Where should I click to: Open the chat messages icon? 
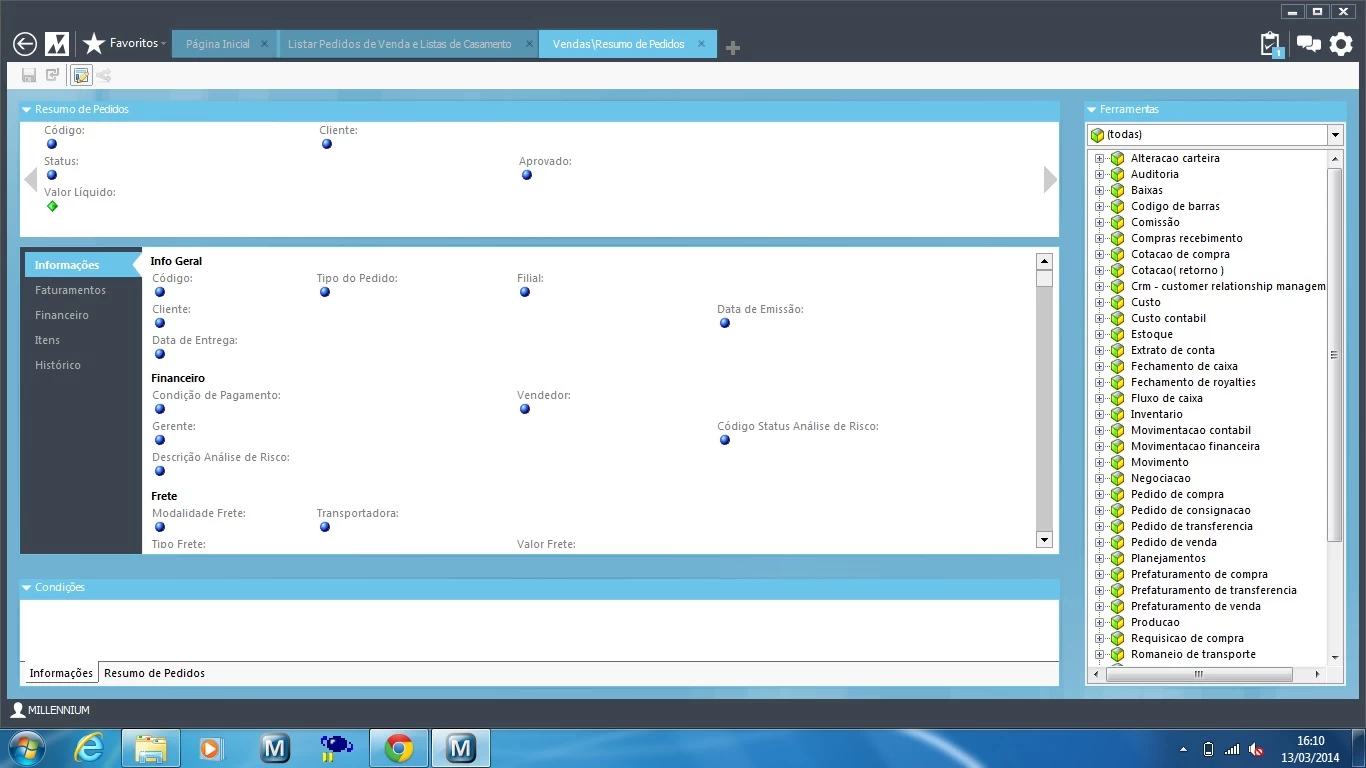click(x=1308, y=44)
